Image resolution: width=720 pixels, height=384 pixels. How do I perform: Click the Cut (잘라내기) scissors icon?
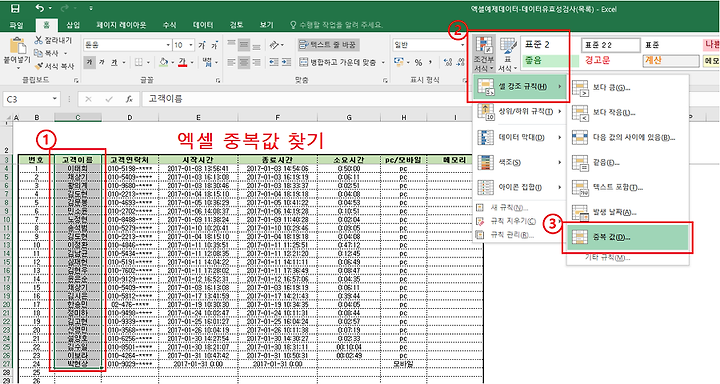[39, 40]
